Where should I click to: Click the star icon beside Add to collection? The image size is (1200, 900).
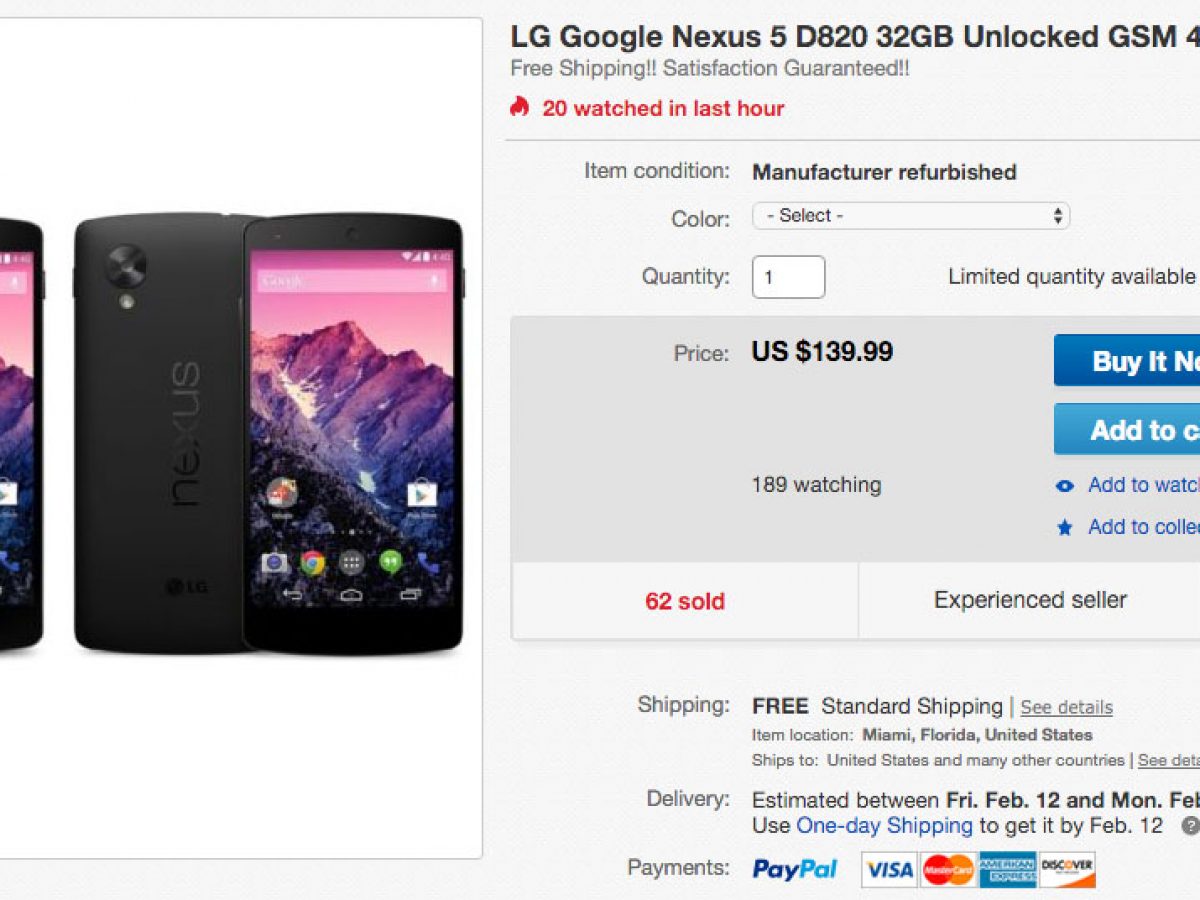click(x=1065, y=527)
